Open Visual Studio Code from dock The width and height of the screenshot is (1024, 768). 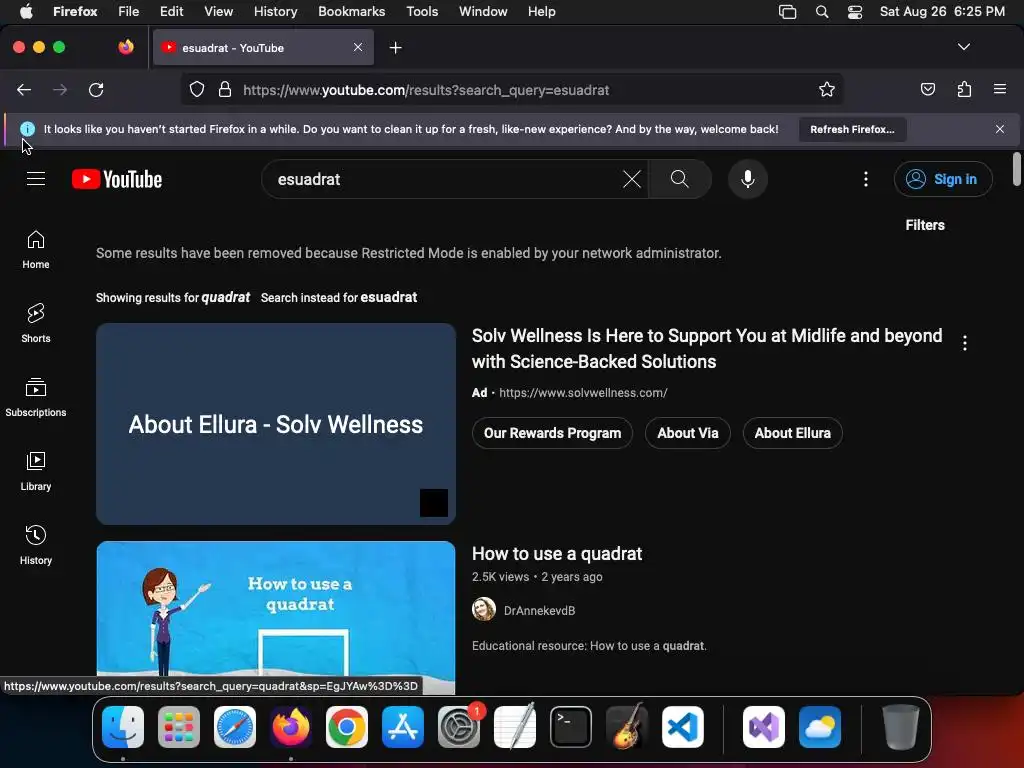(x=682, y=727)
